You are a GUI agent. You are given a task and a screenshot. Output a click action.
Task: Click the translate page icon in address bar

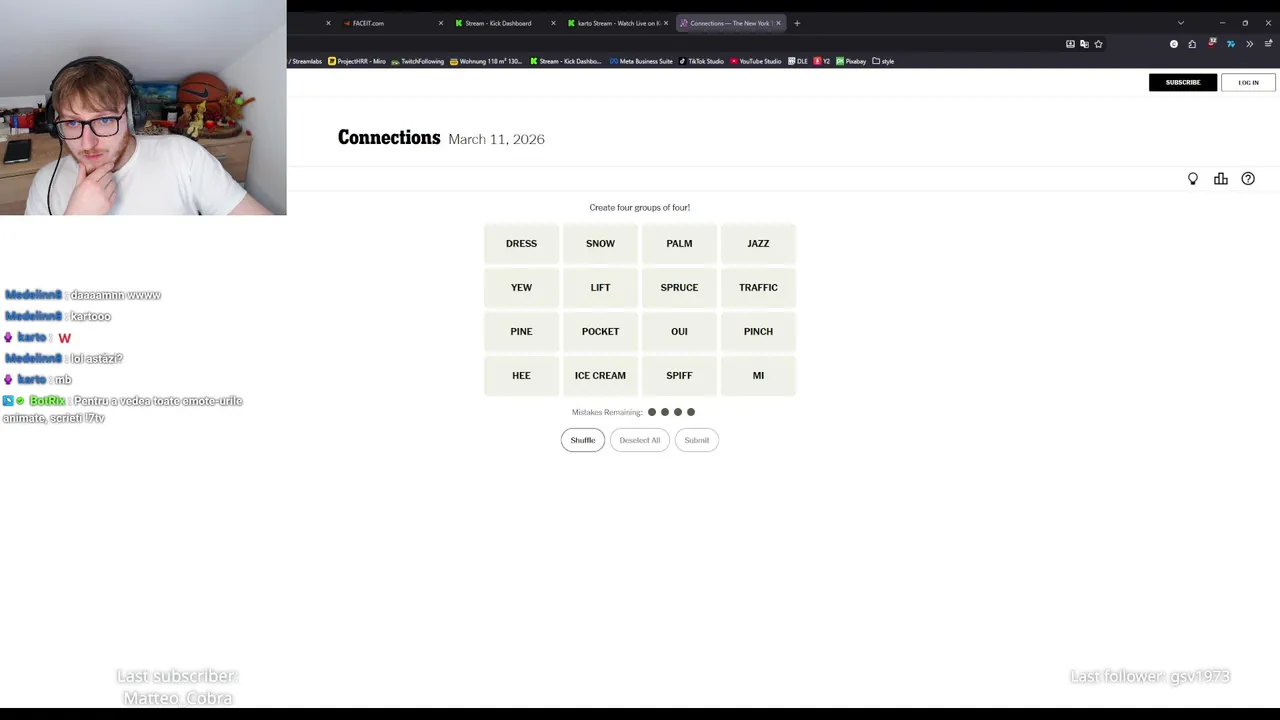point(1084,44)
